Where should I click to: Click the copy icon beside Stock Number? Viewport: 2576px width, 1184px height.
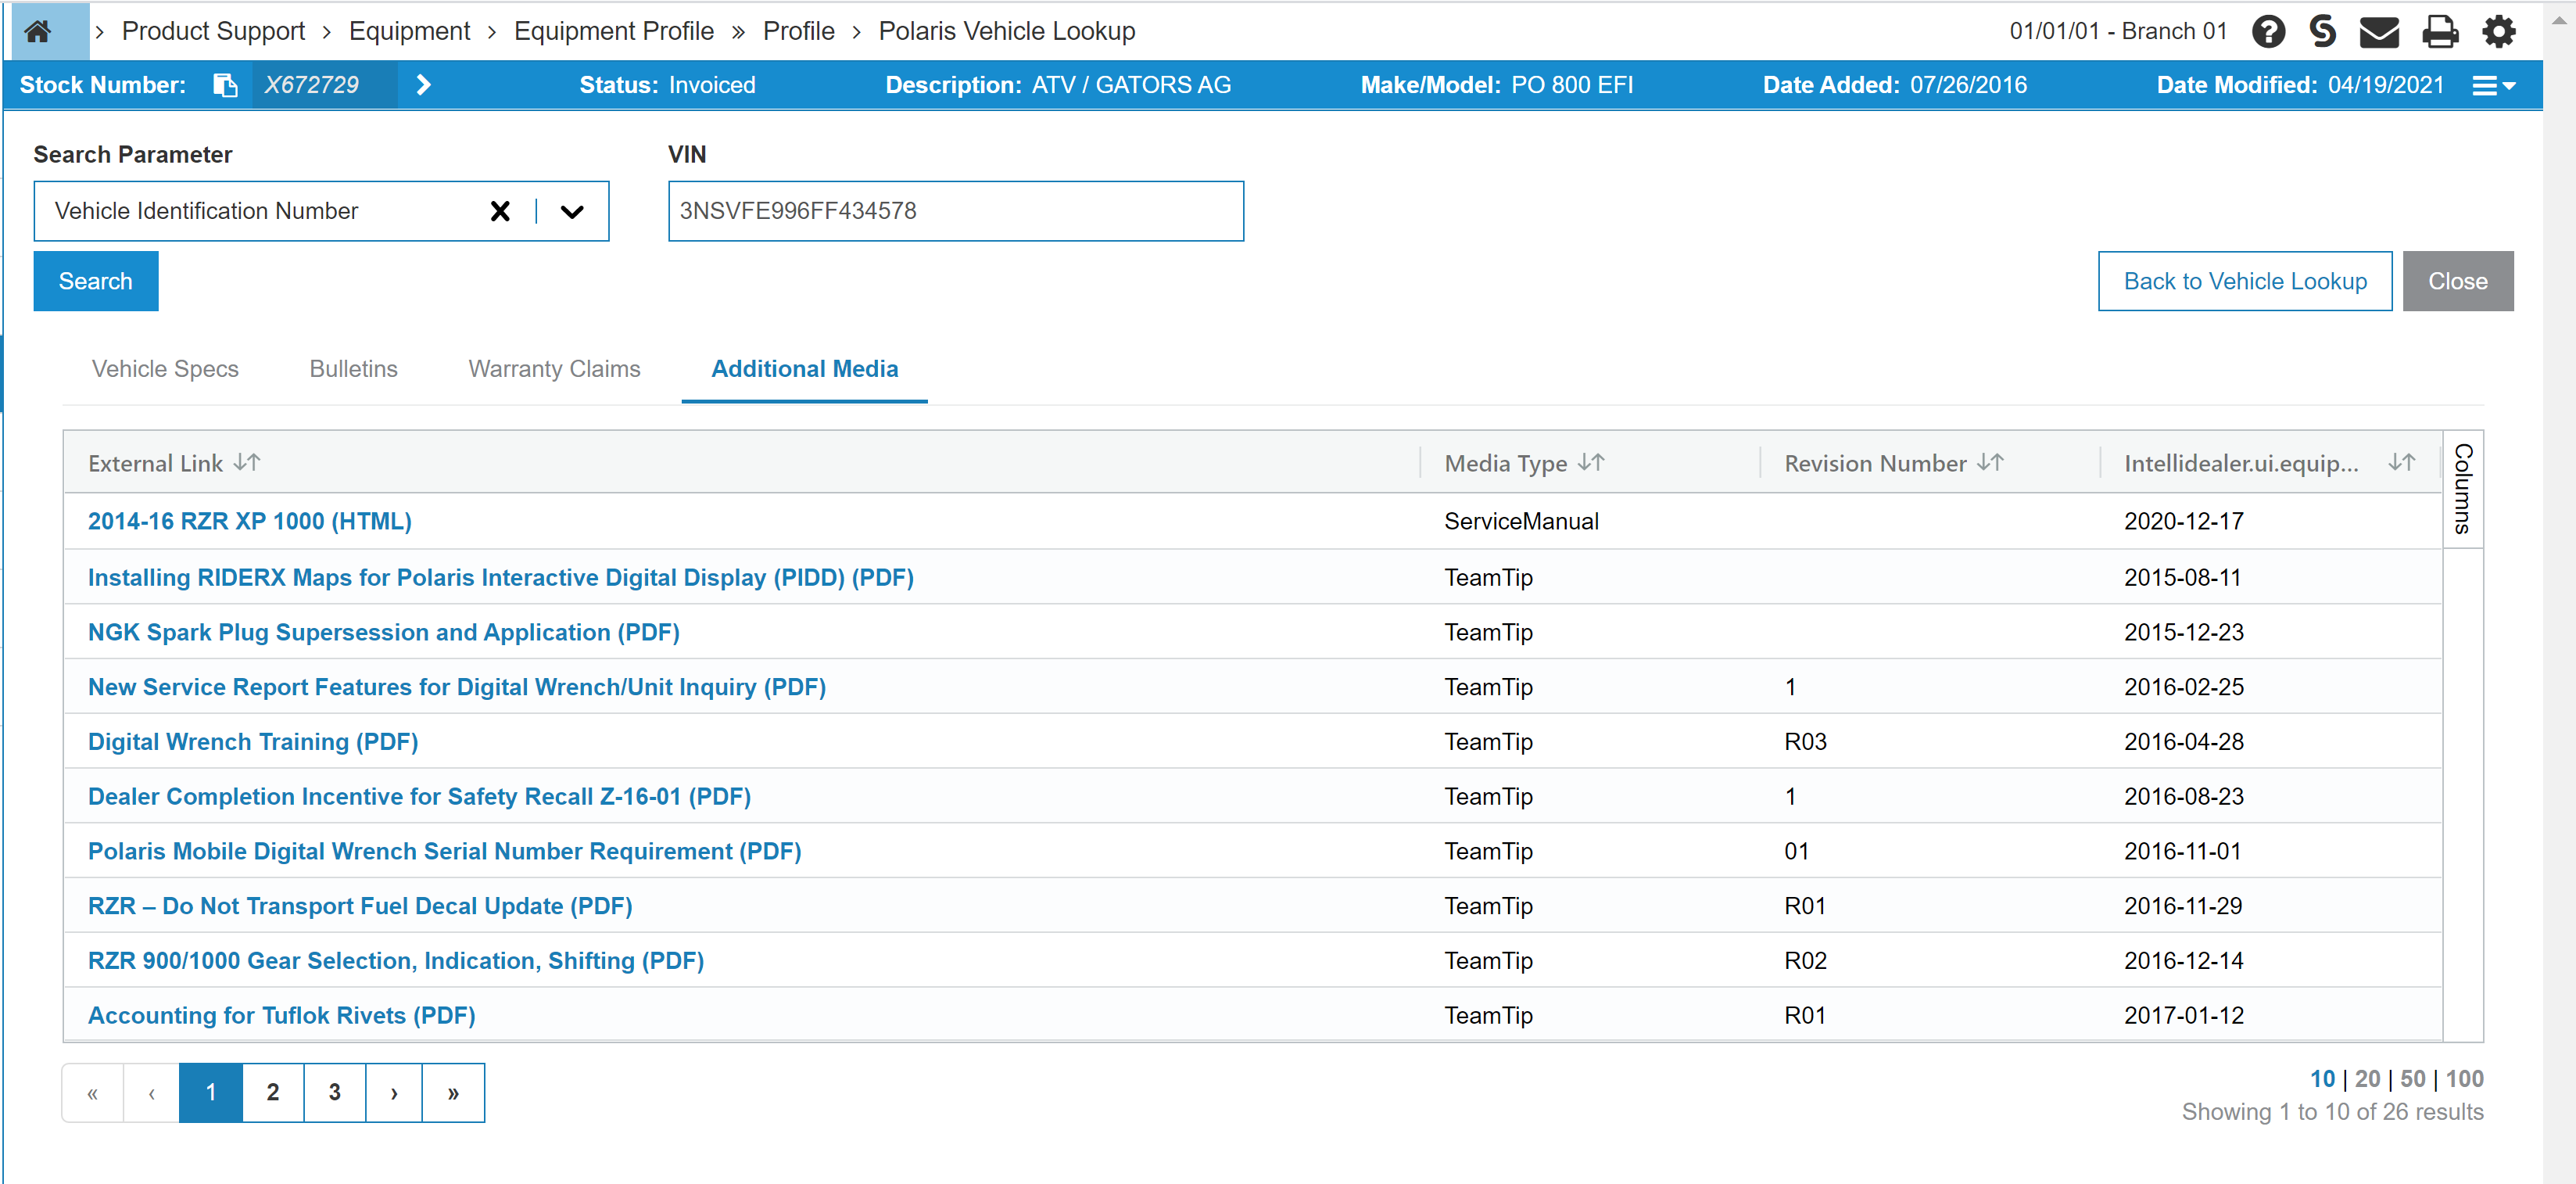point(225,85)
